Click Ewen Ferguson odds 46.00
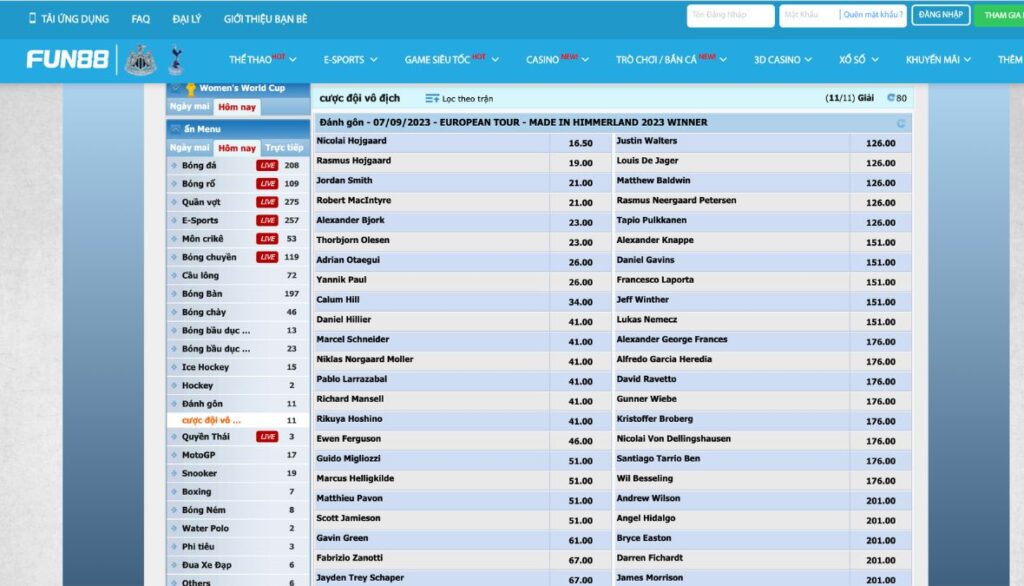 point(580,441)
